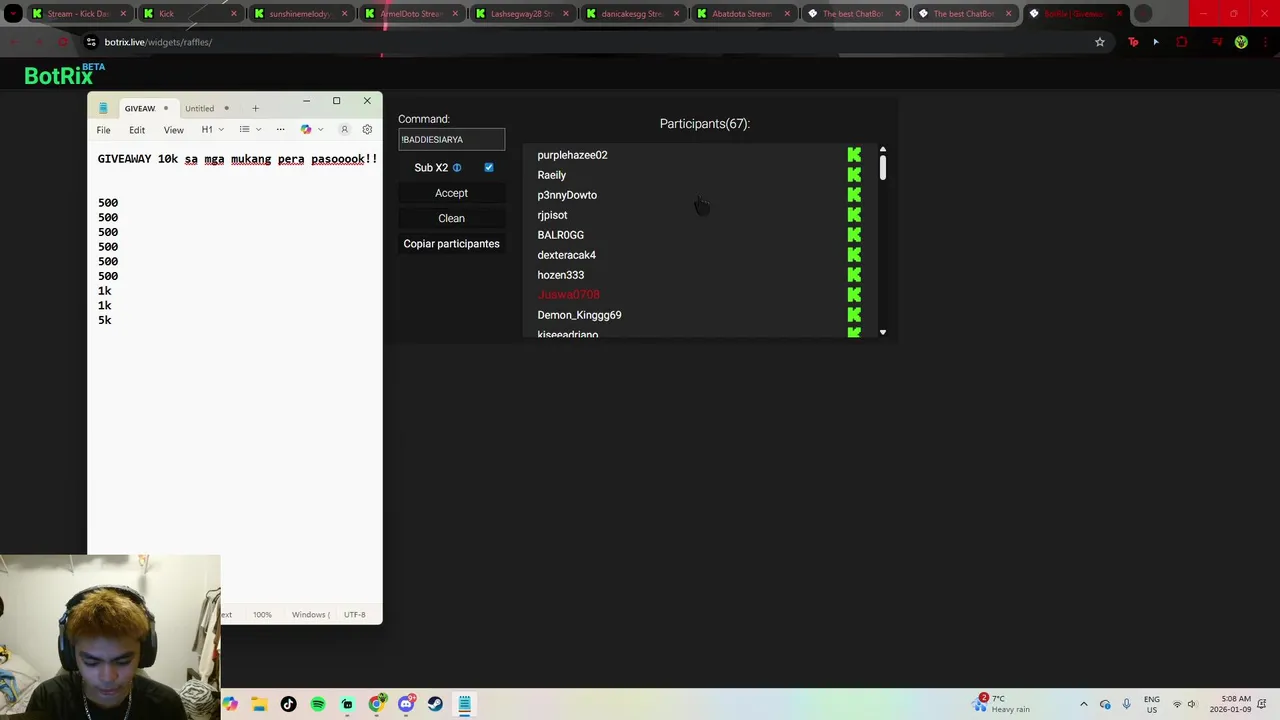The height and width of the screenshot is (720, 1280).
Task: Click the Command input field
Action: tap(451, 140)
